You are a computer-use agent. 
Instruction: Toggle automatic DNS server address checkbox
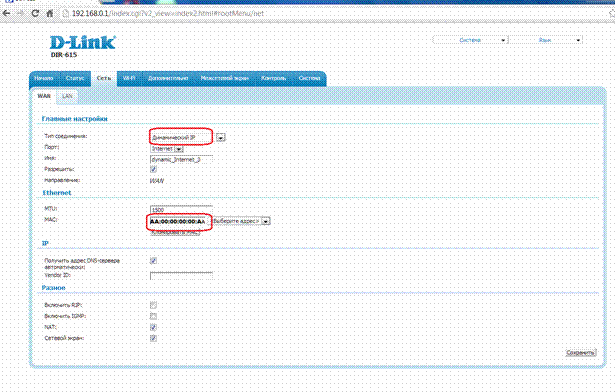pyautogui.click(x=153, y=261)
